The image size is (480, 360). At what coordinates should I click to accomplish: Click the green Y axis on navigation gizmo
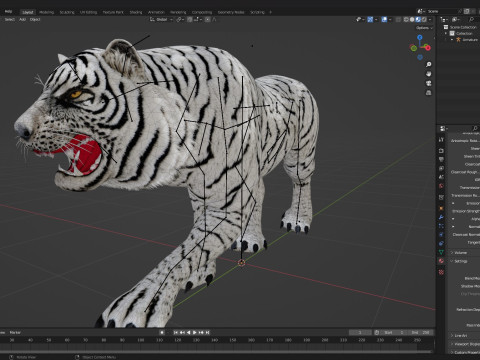pos(413,48)
